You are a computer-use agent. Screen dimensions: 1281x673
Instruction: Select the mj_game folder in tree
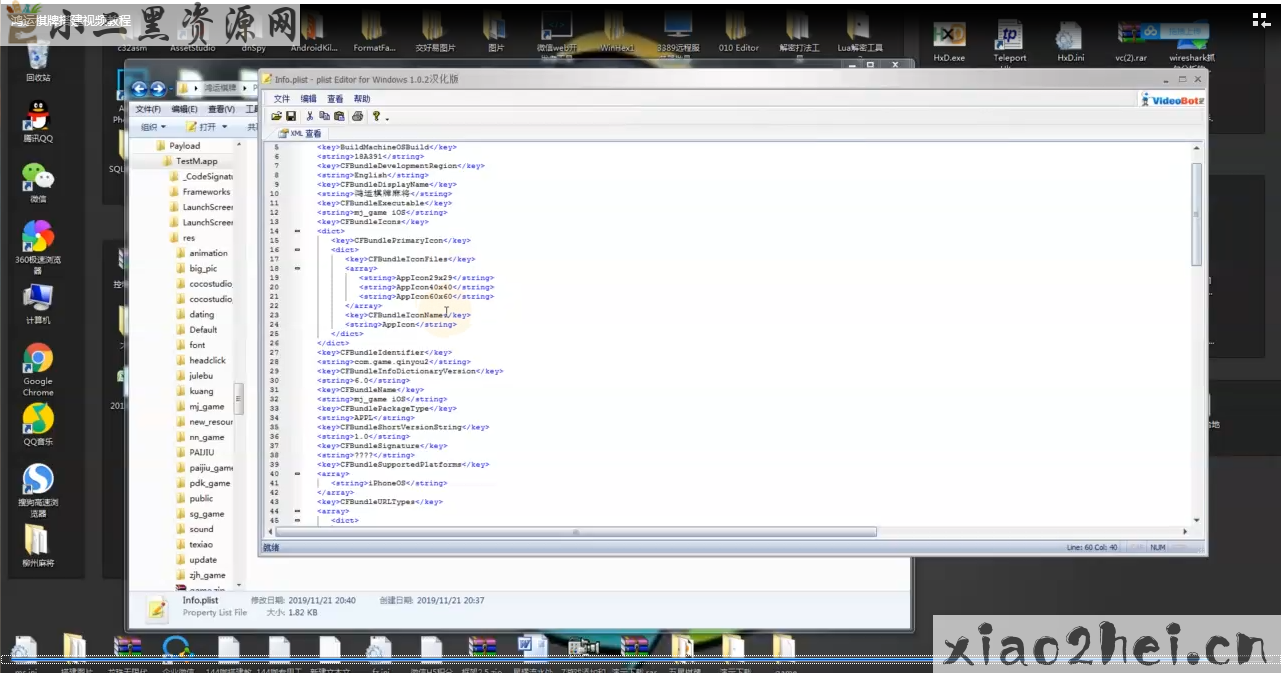point(200,407)
